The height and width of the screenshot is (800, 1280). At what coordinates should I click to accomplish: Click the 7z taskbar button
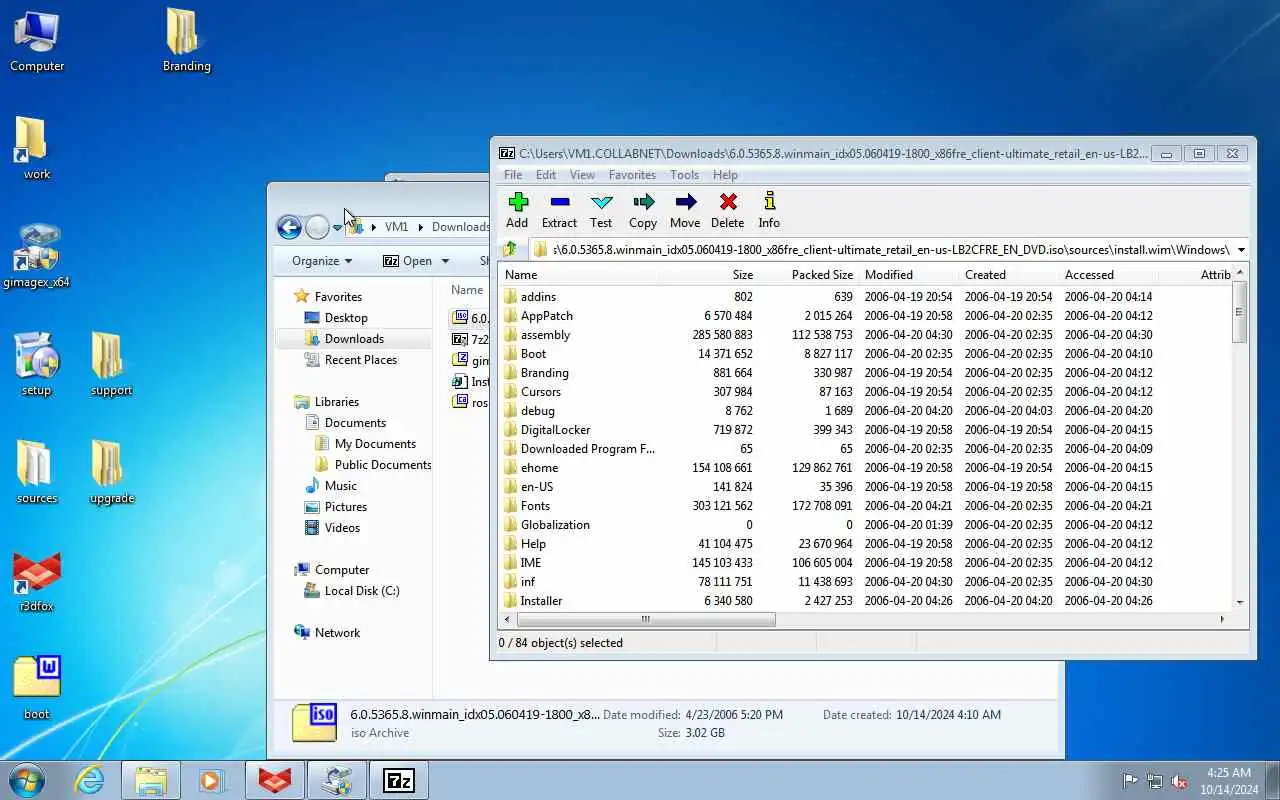[399, 780]
